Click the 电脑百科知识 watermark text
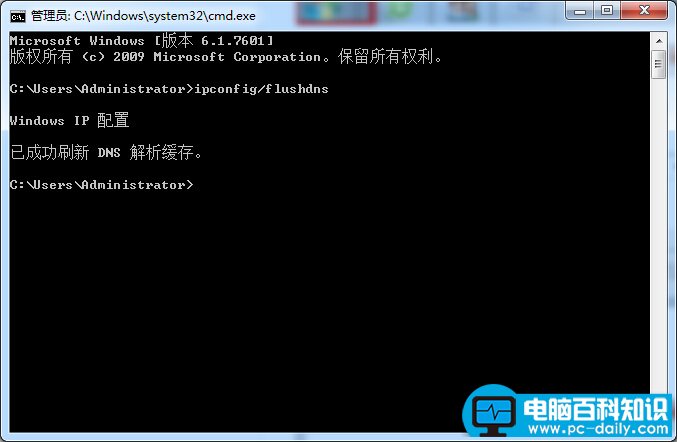Screen dimensions: 677x442 click(x=595, y=409)
